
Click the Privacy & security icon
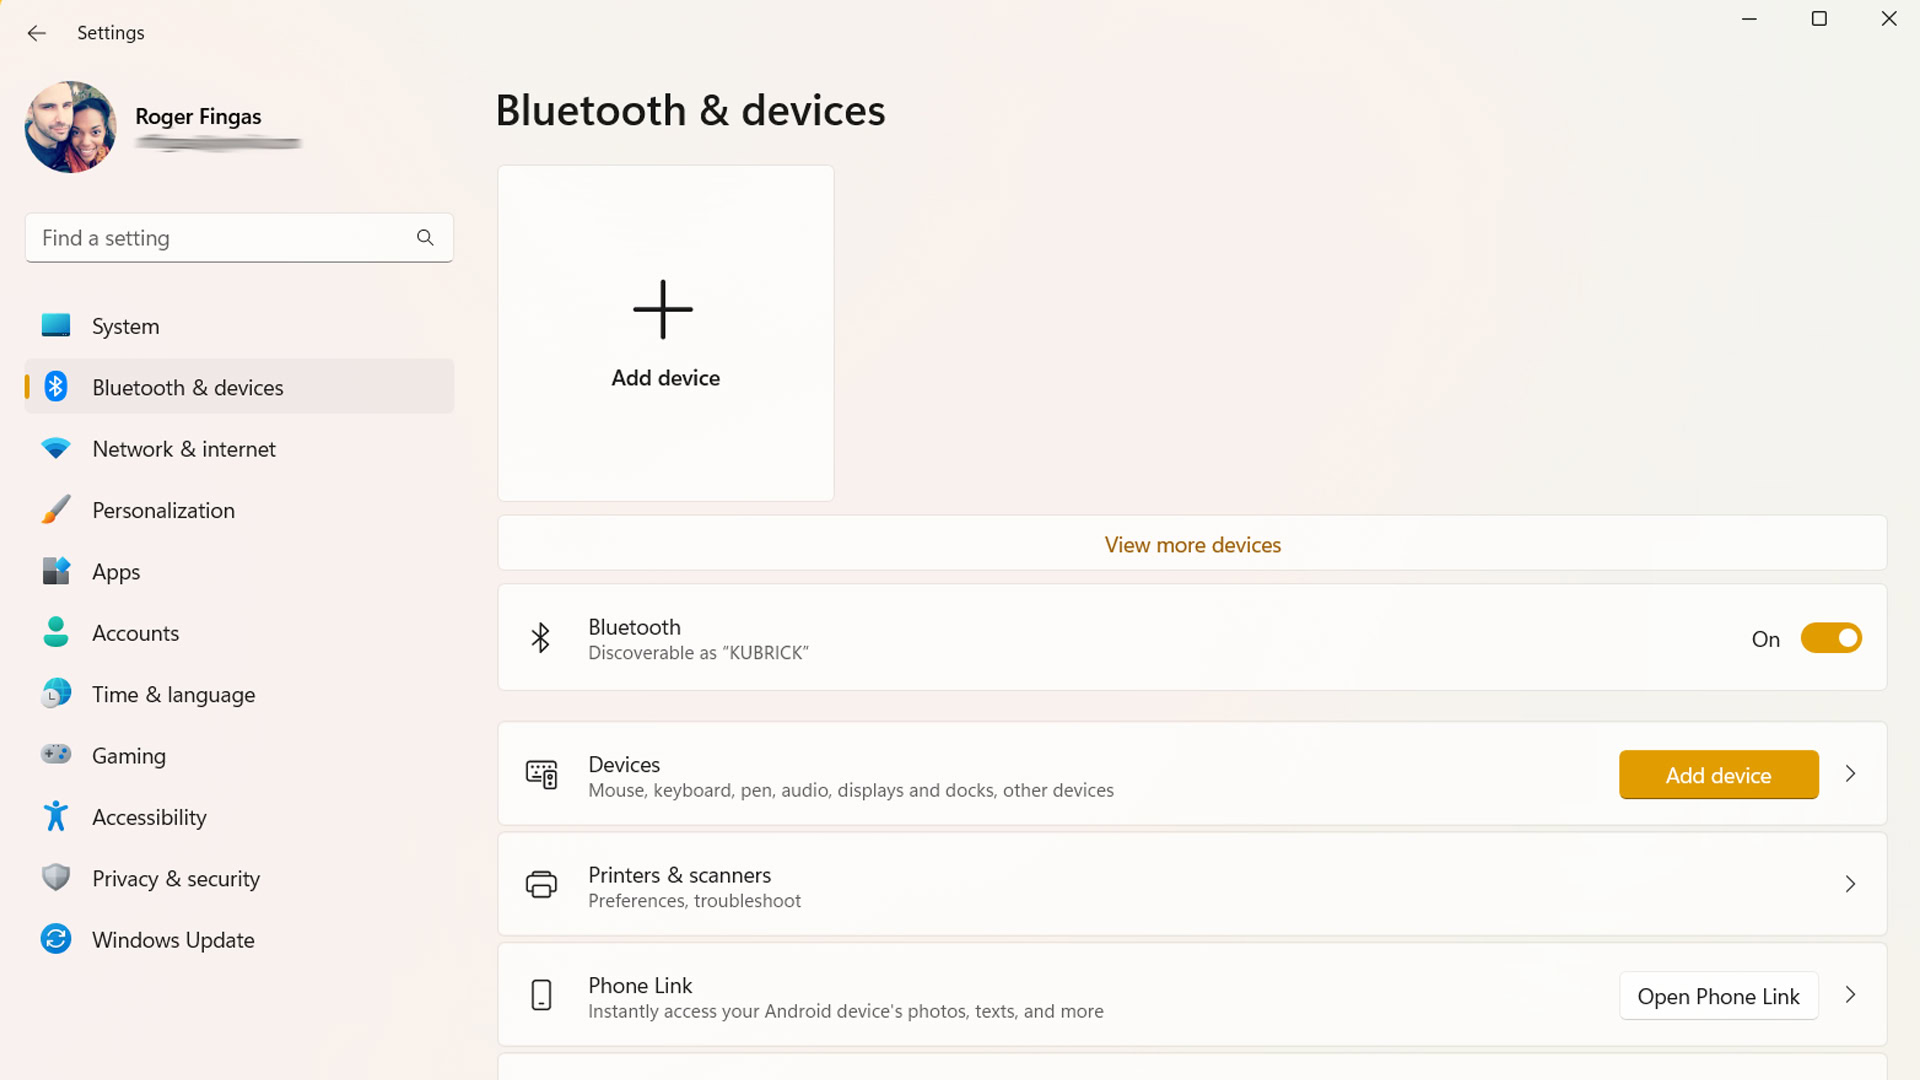57,878
